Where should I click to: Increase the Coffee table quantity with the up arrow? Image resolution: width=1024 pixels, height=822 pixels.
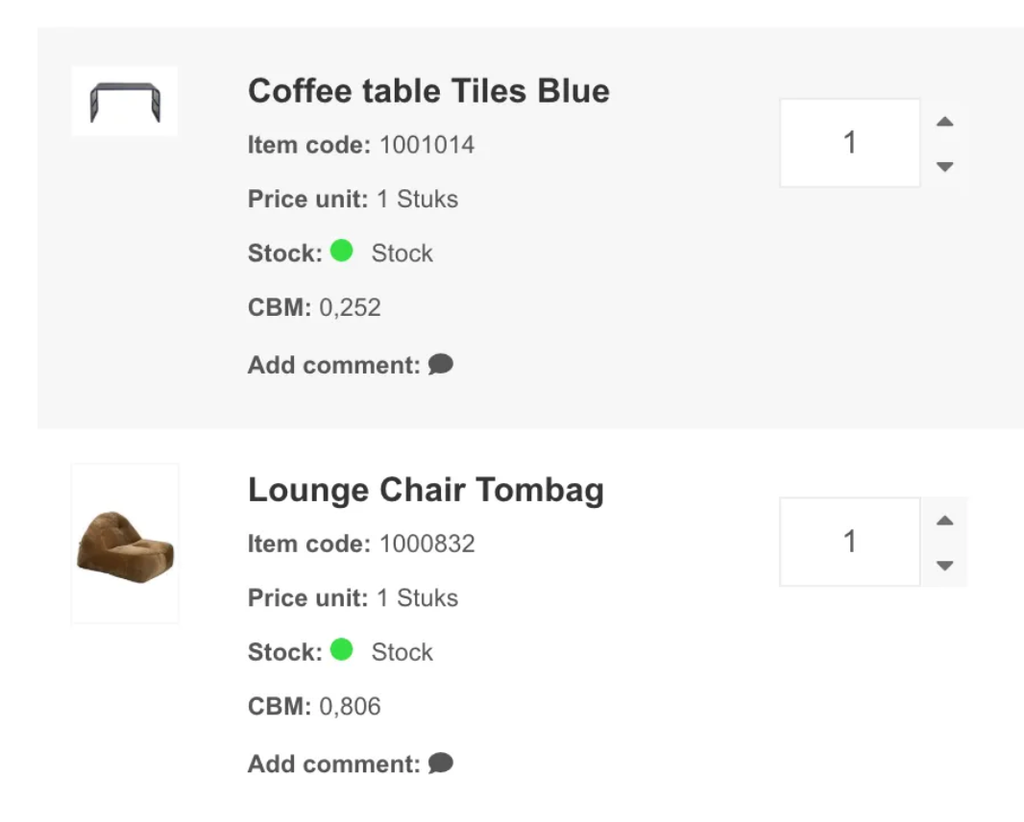pyautogui.click(x=944, y=123)
